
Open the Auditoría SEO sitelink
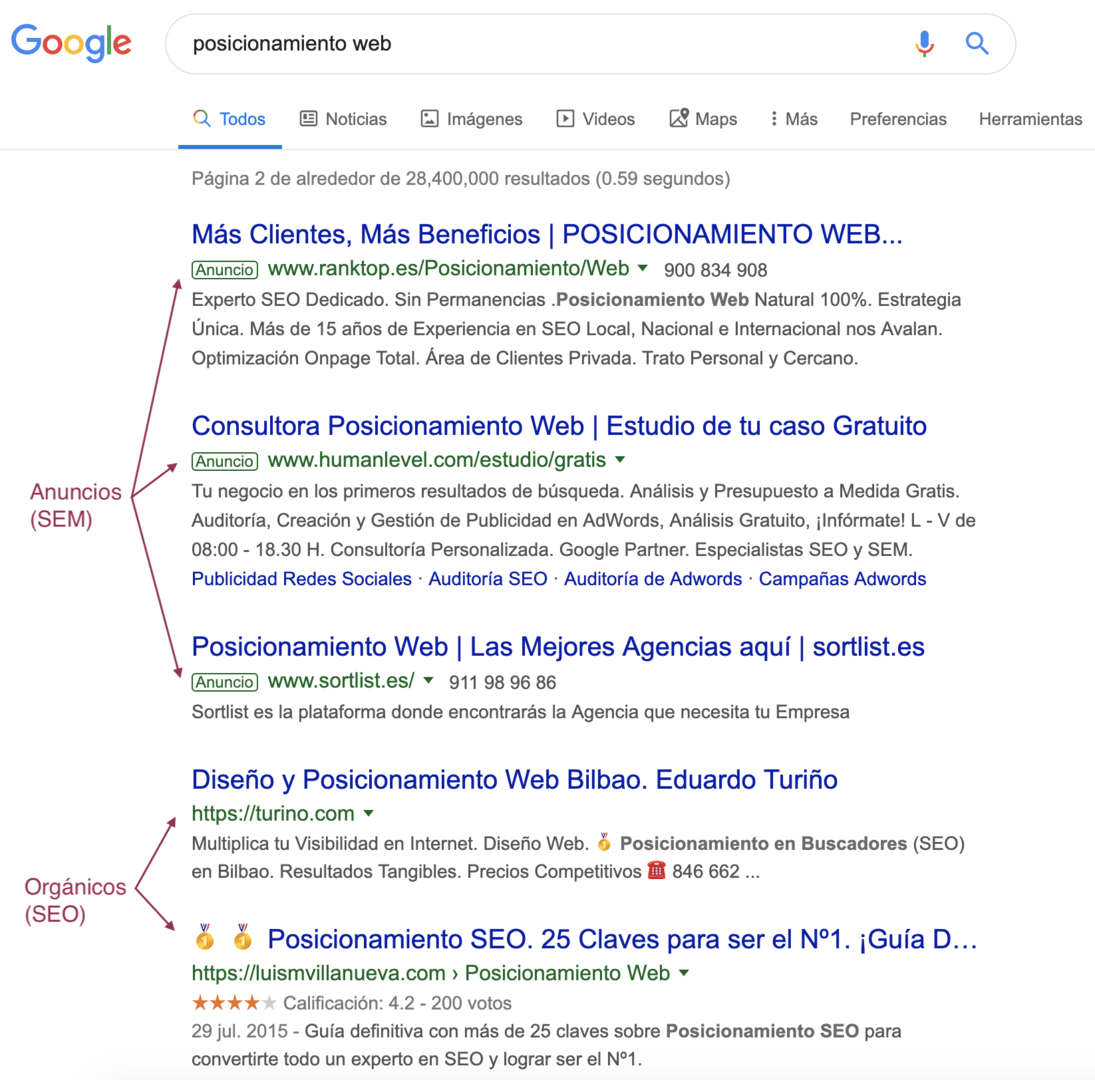(488, 579)
